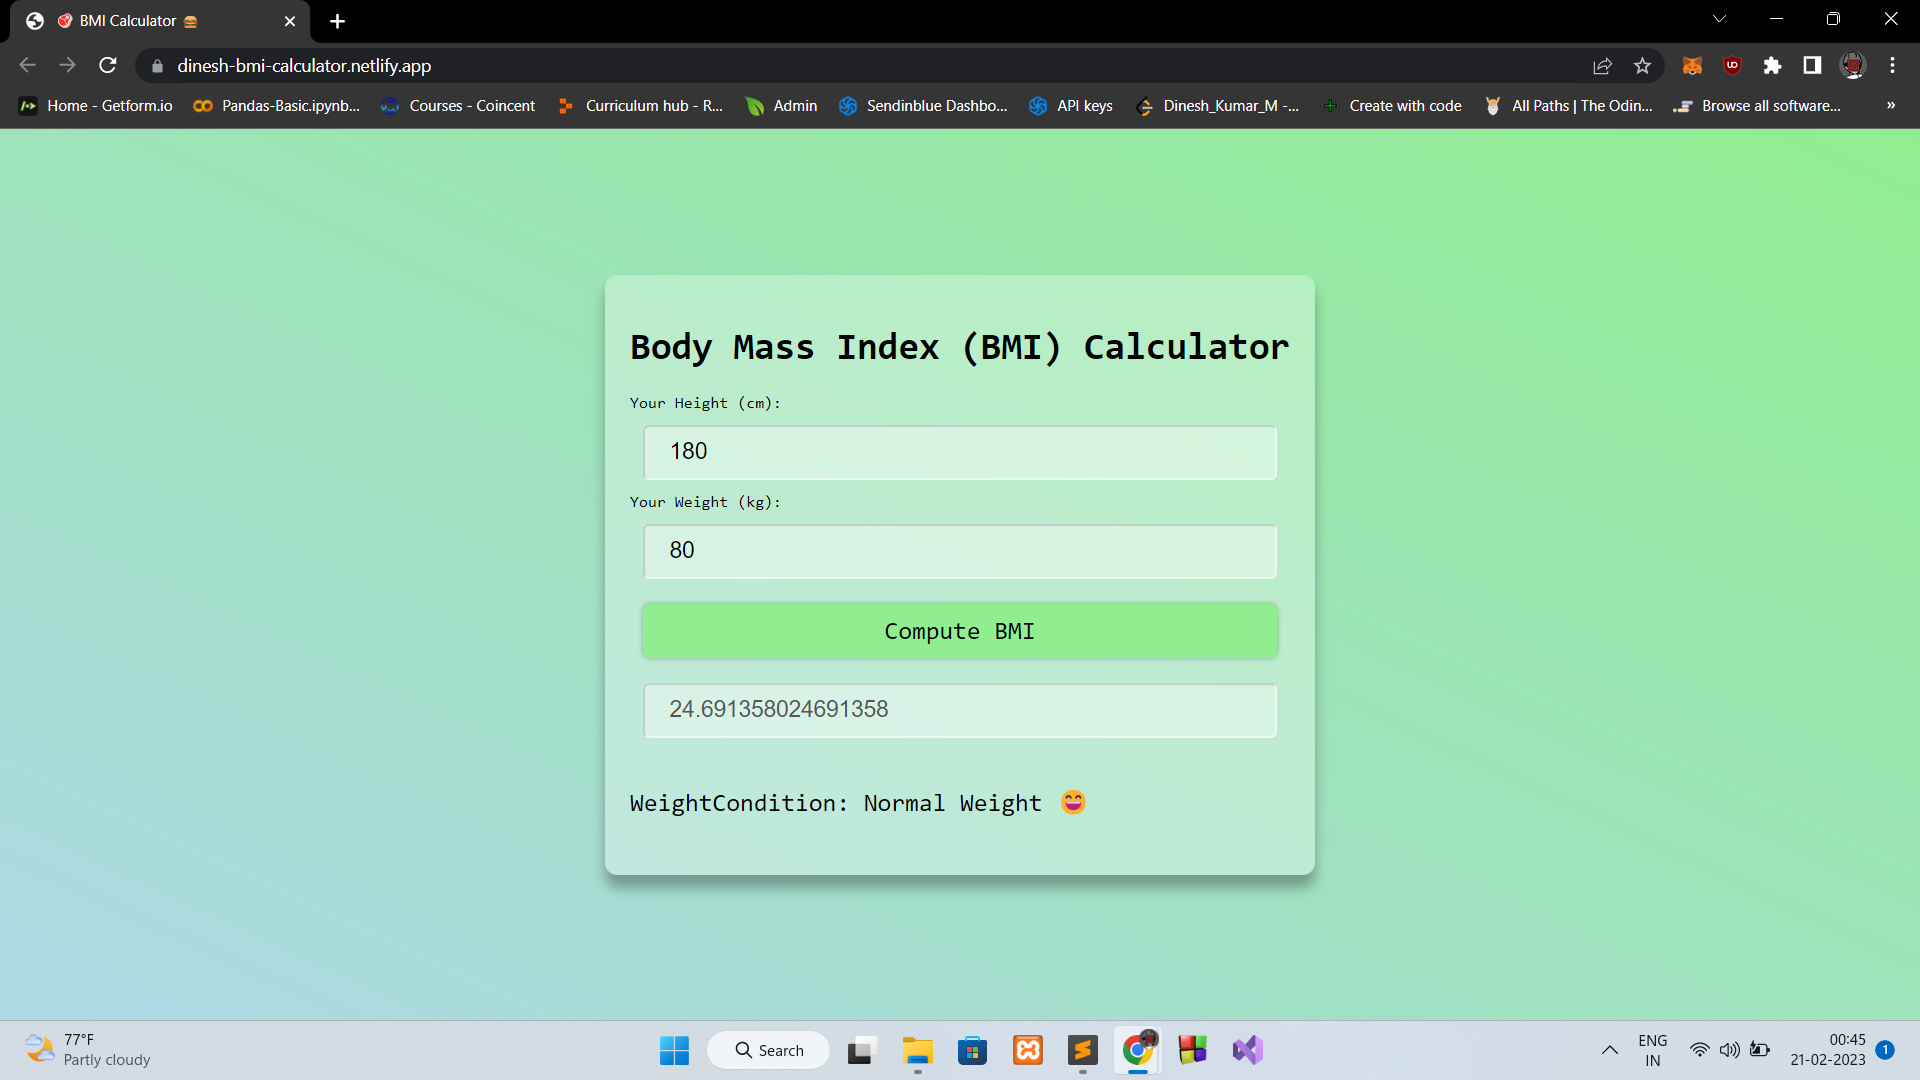Screen dimensions: 1920x1080
Task: Share the current page
Action: [x=1602, y=65]
